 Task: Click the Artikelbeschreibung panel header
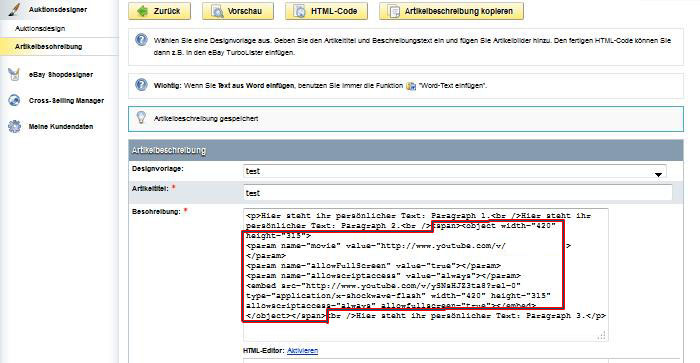(406, 150)
